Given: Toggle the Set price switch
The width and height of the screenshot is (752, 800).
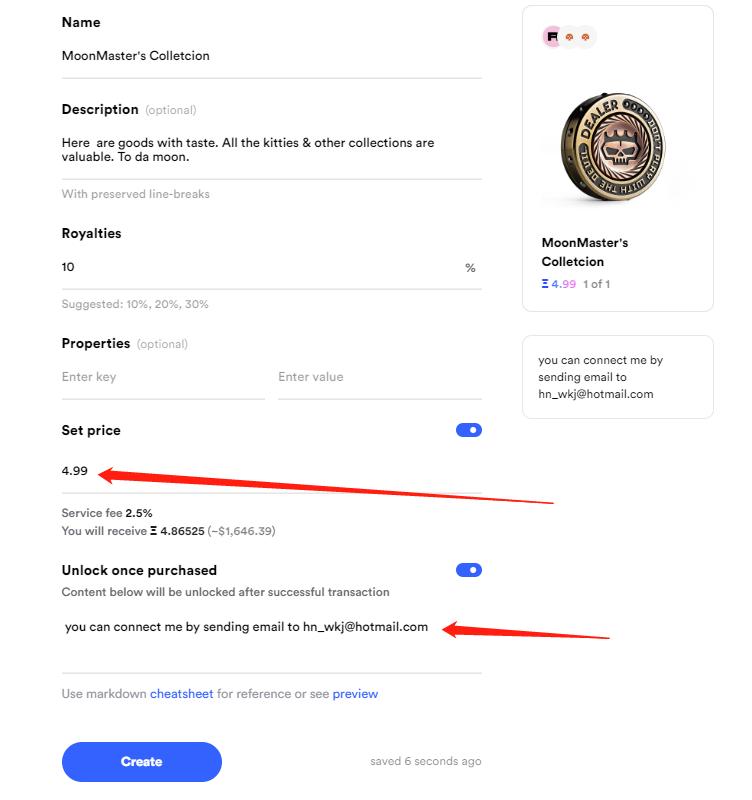Looking at the screenshot, I should click(468, 430).
